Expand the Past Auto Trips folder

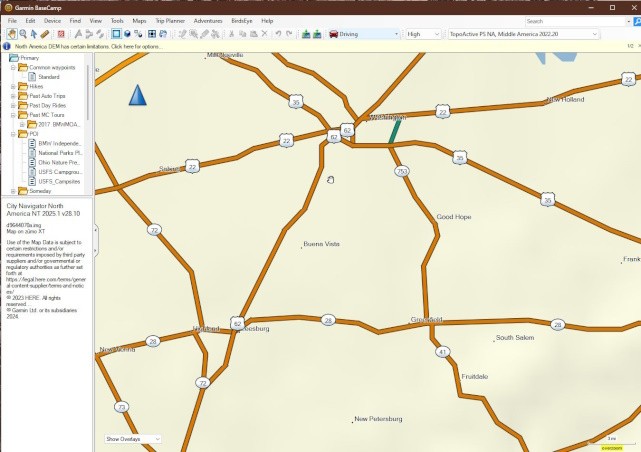click(x=13, y=96)
